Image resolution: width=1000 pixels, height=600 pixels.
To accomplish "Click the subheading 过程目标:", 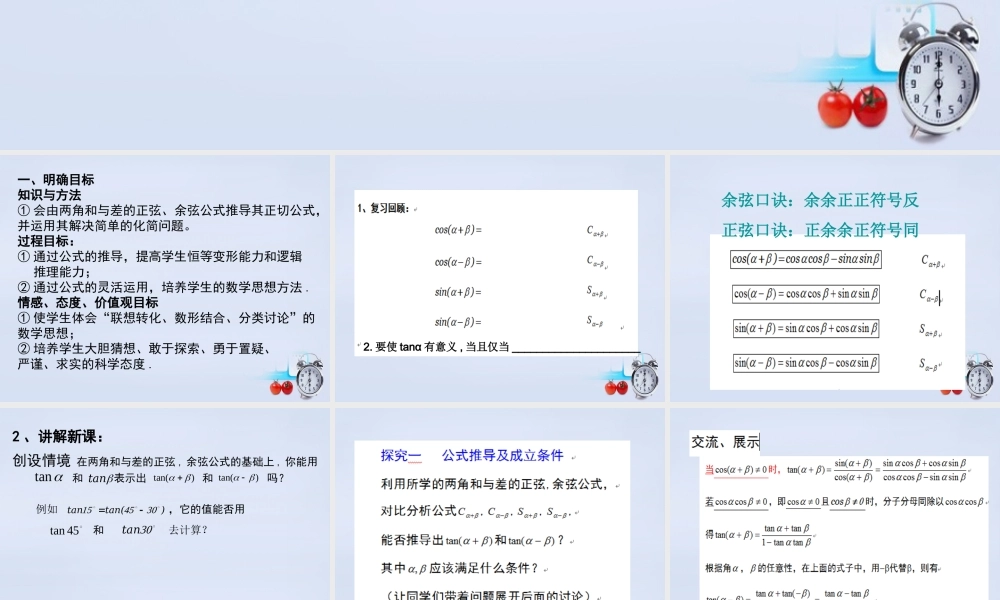I will point(46,241).
